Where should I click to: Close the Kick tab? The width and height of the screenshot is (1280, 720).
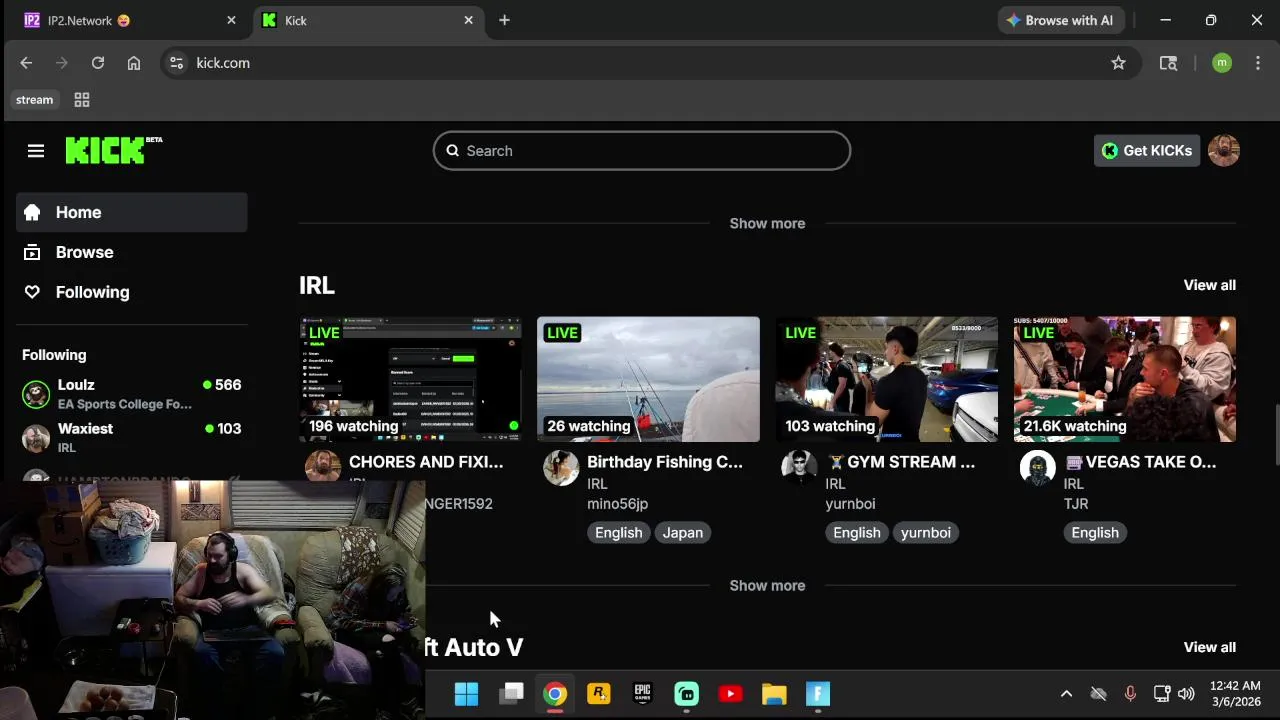pos(468,20)
